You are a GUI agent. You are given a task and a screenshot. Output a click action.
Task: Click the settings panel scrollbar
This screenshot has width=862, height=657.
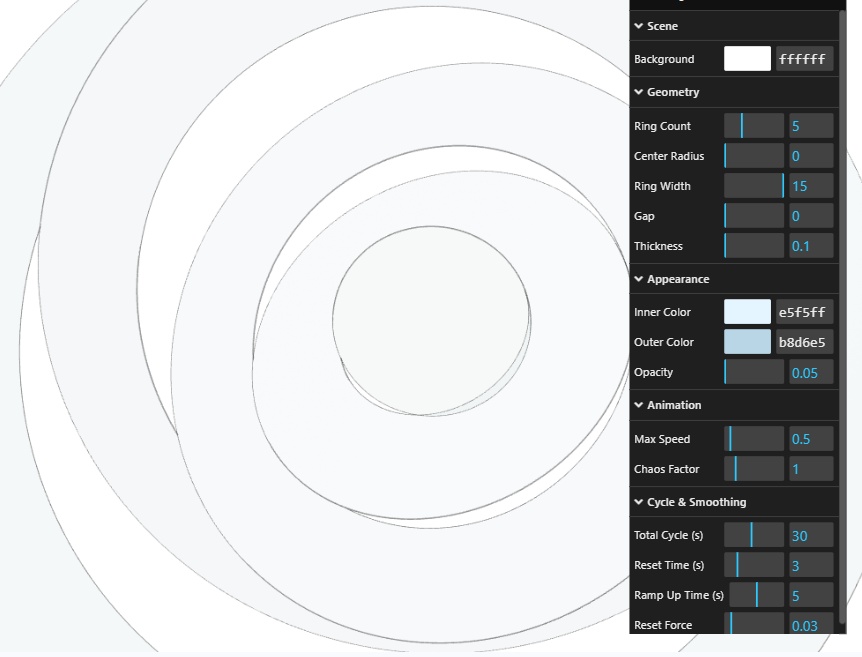(842, 300)
